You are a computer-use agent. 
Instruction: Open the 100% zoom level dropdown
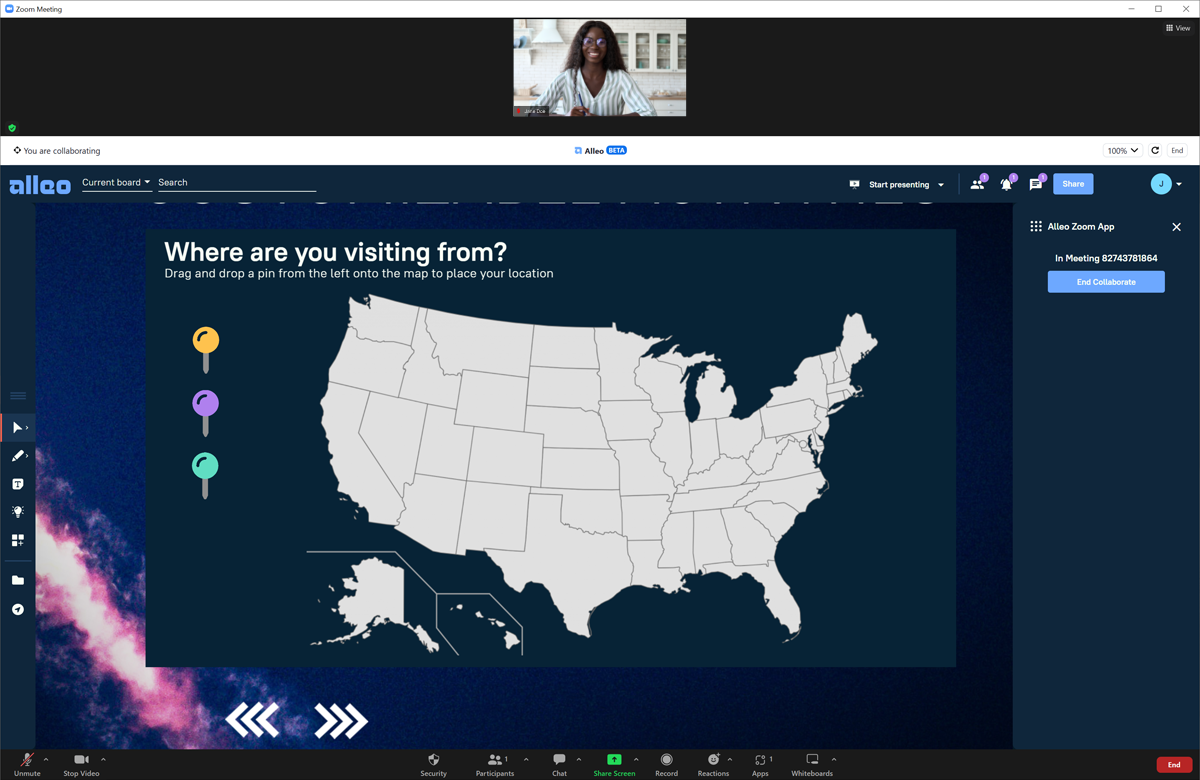point(1122,151)
